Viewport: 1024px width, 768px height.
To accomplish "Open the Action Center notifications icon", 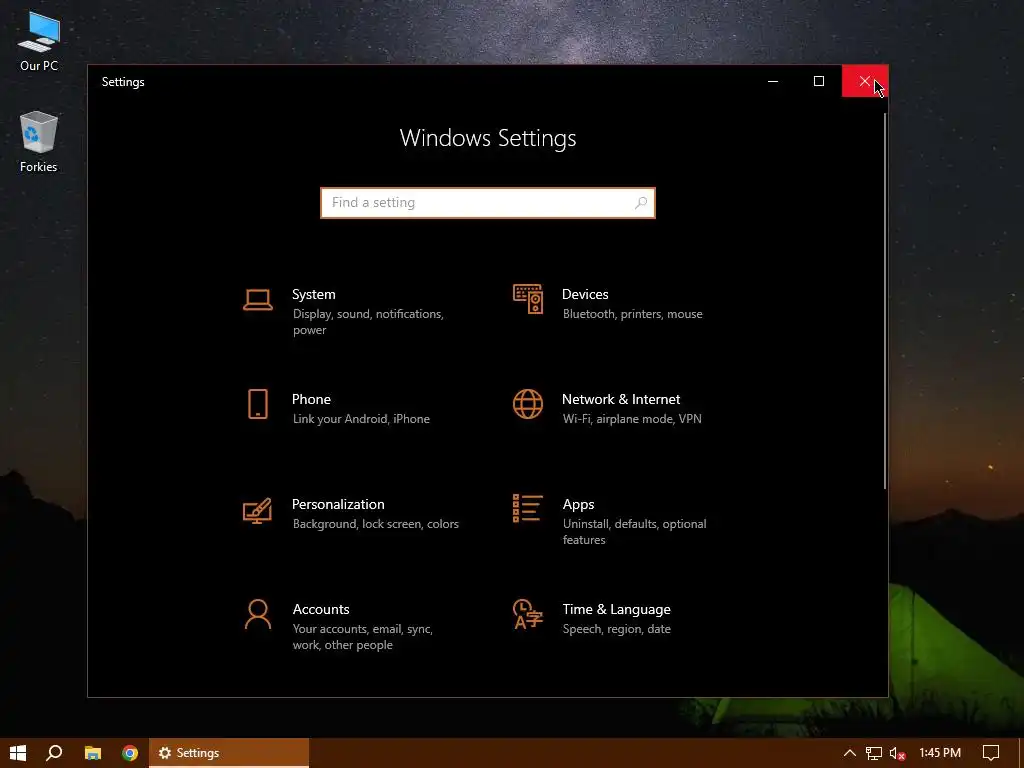I will point(991,753).
